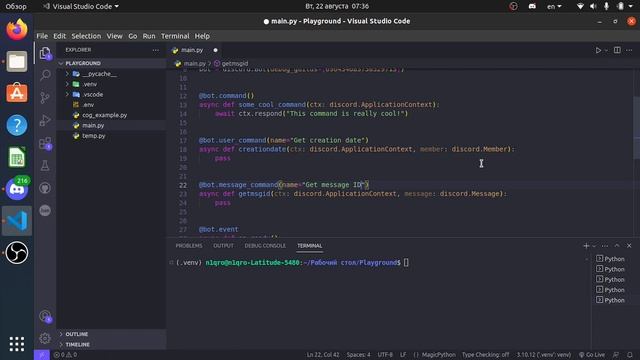This screenshot has height=360, width=640.
Task: Open run button dropdown arrow
Action: tap(606, 50)
